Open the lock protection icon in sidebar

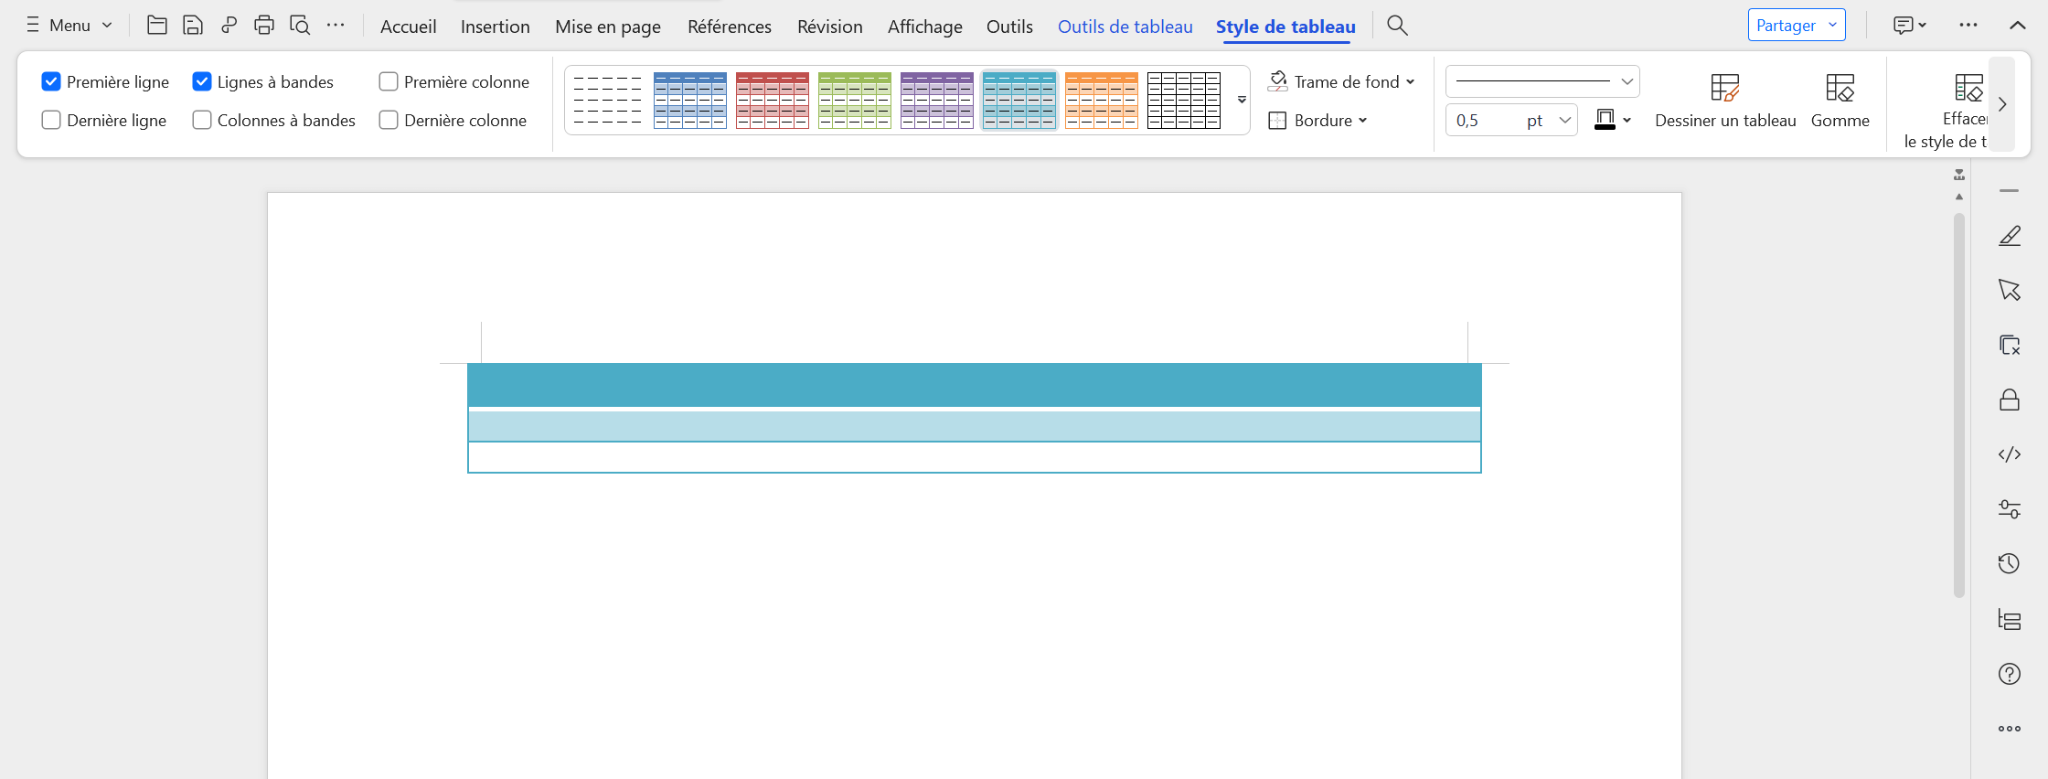click(2010, 400)
